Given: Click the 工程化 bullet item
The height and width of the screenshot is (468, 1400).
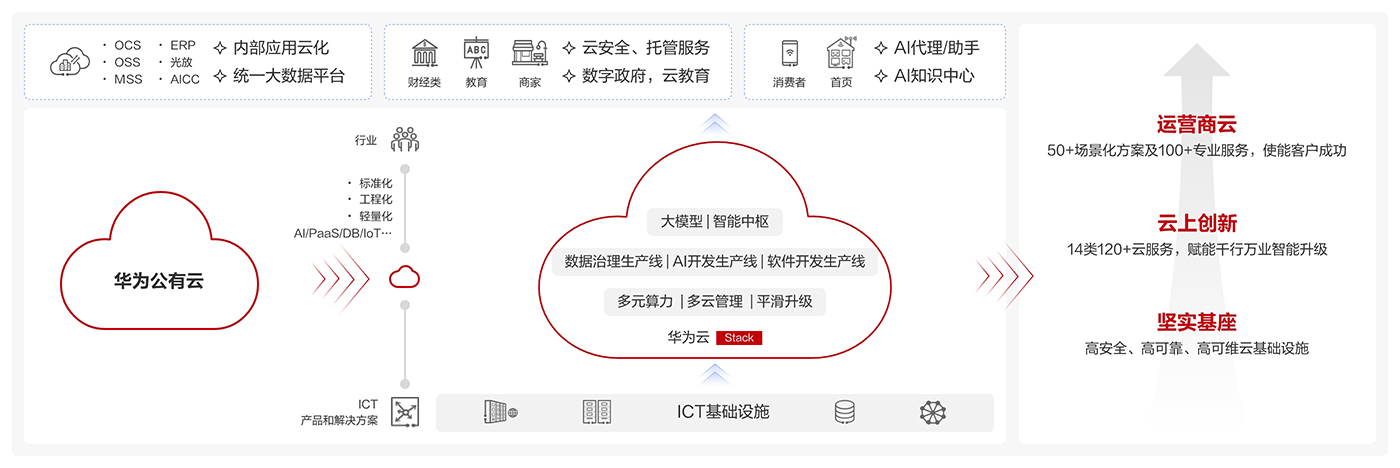Looking at the screenshot, I should click(x=376, y=199).
